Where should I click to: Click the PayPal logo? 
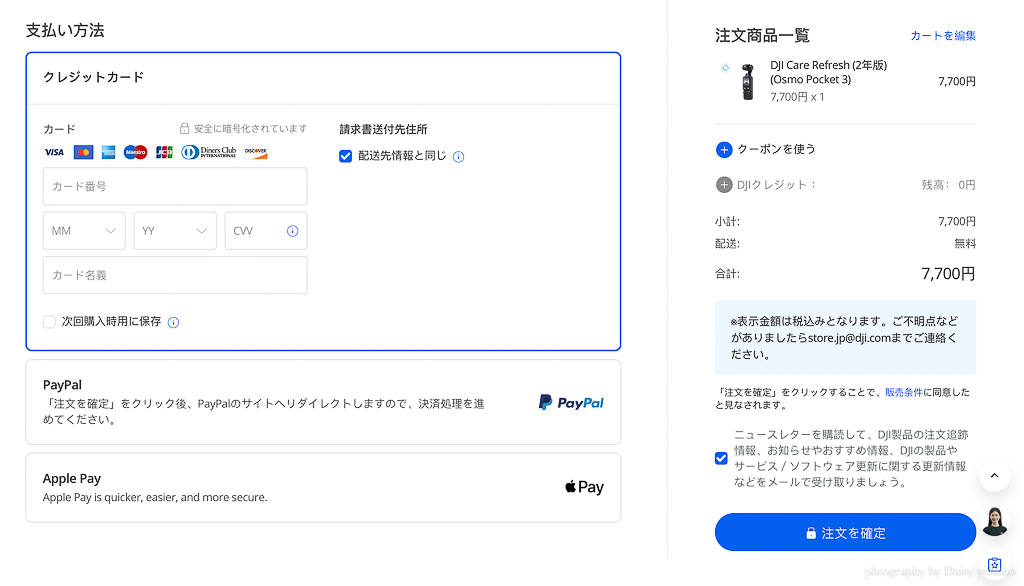571,402
